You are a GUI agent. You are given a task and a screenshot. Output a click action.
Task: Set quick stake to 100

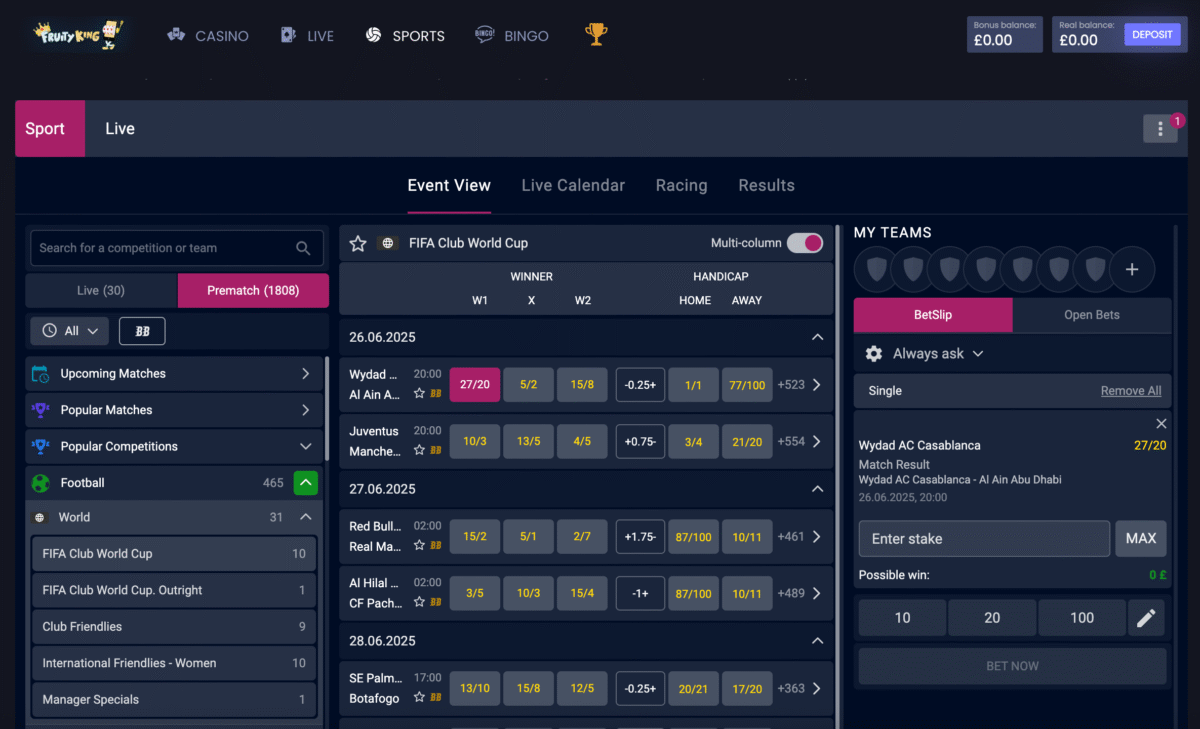pyautogui.click(x=1082, y=618)
